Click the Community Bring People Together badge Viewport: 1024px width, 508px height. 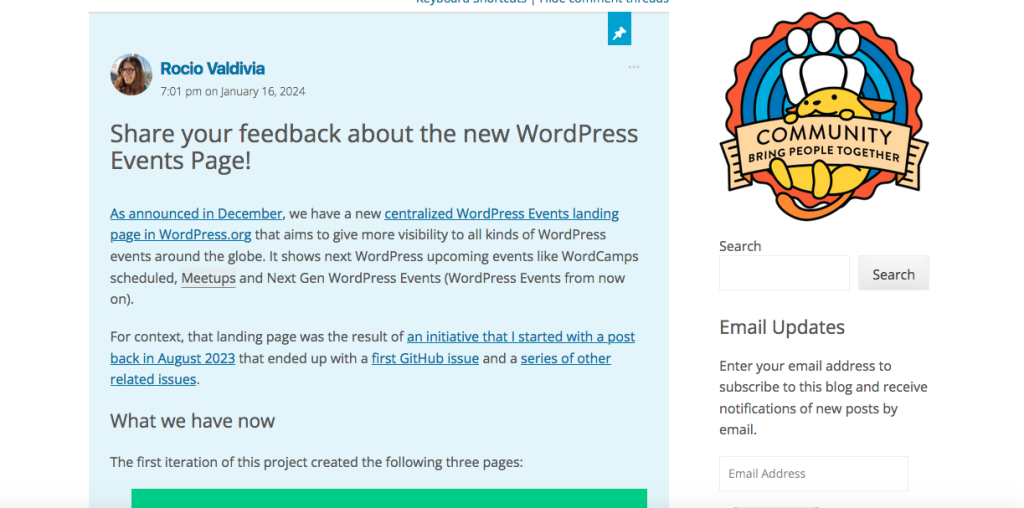[824, 116]
